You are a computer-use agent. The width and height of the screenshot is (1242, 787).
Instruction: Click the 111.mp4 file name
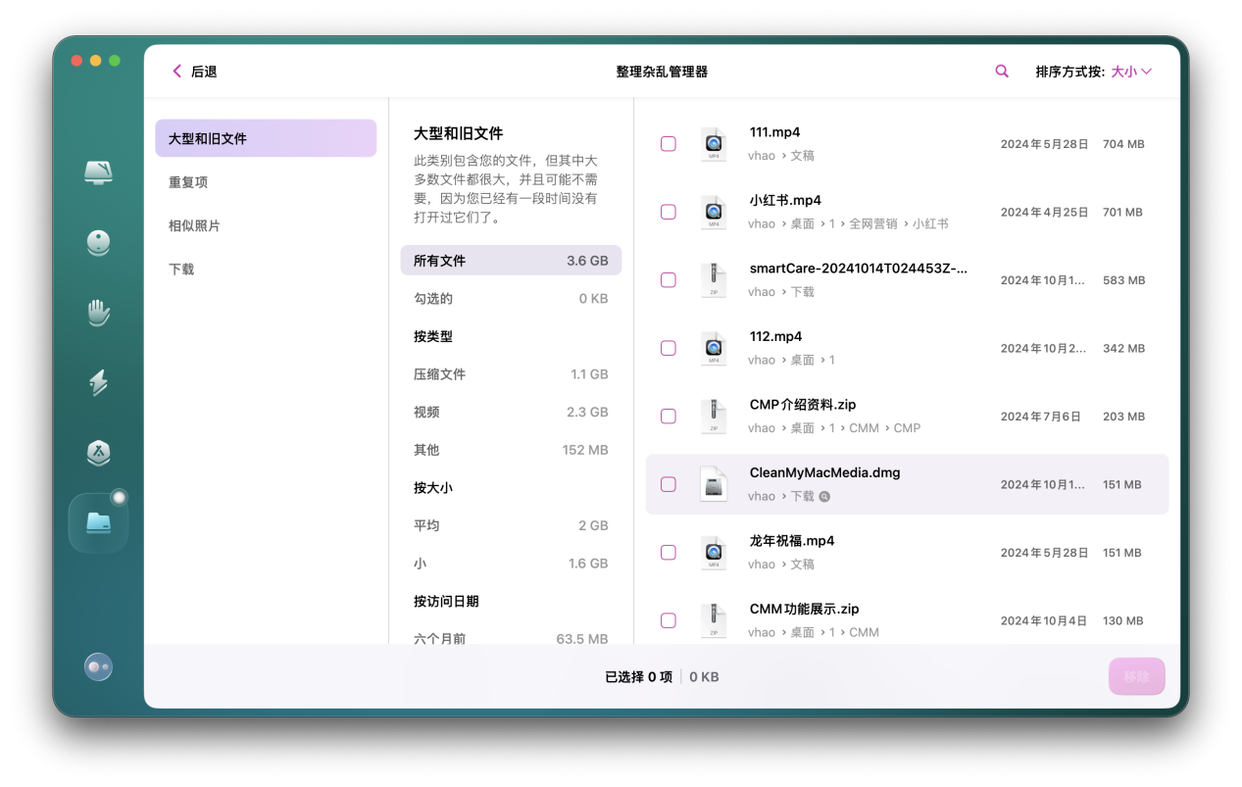[775, 132]
